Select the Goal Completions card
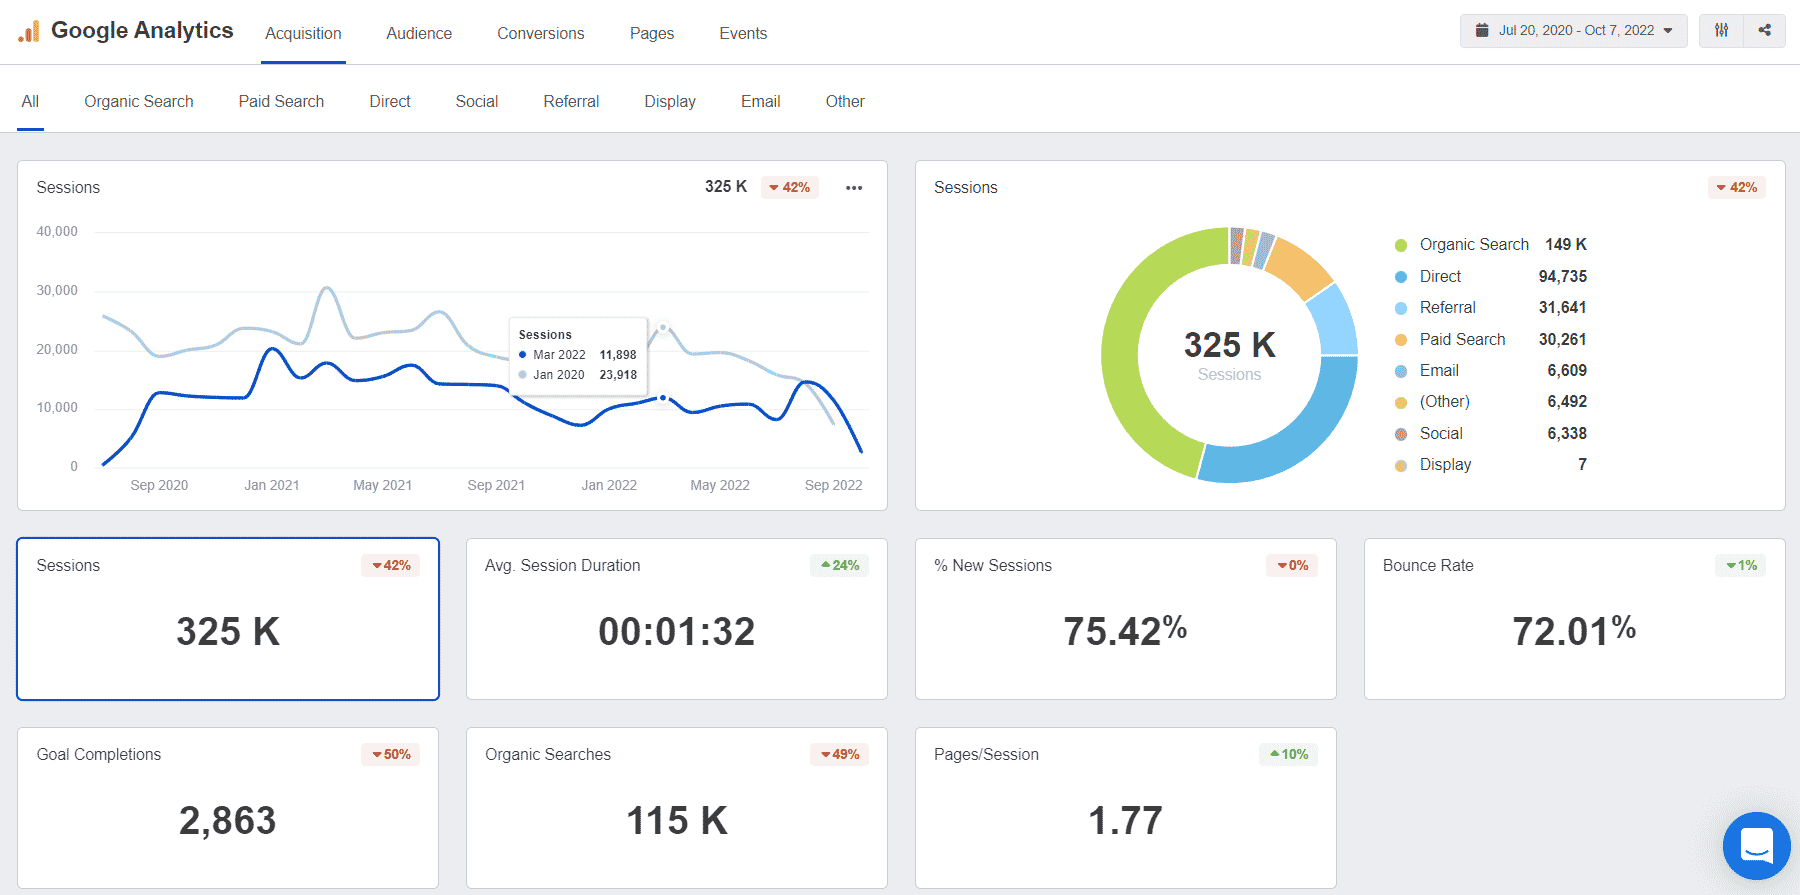The image size is (1800, 895). coord(228,808)
